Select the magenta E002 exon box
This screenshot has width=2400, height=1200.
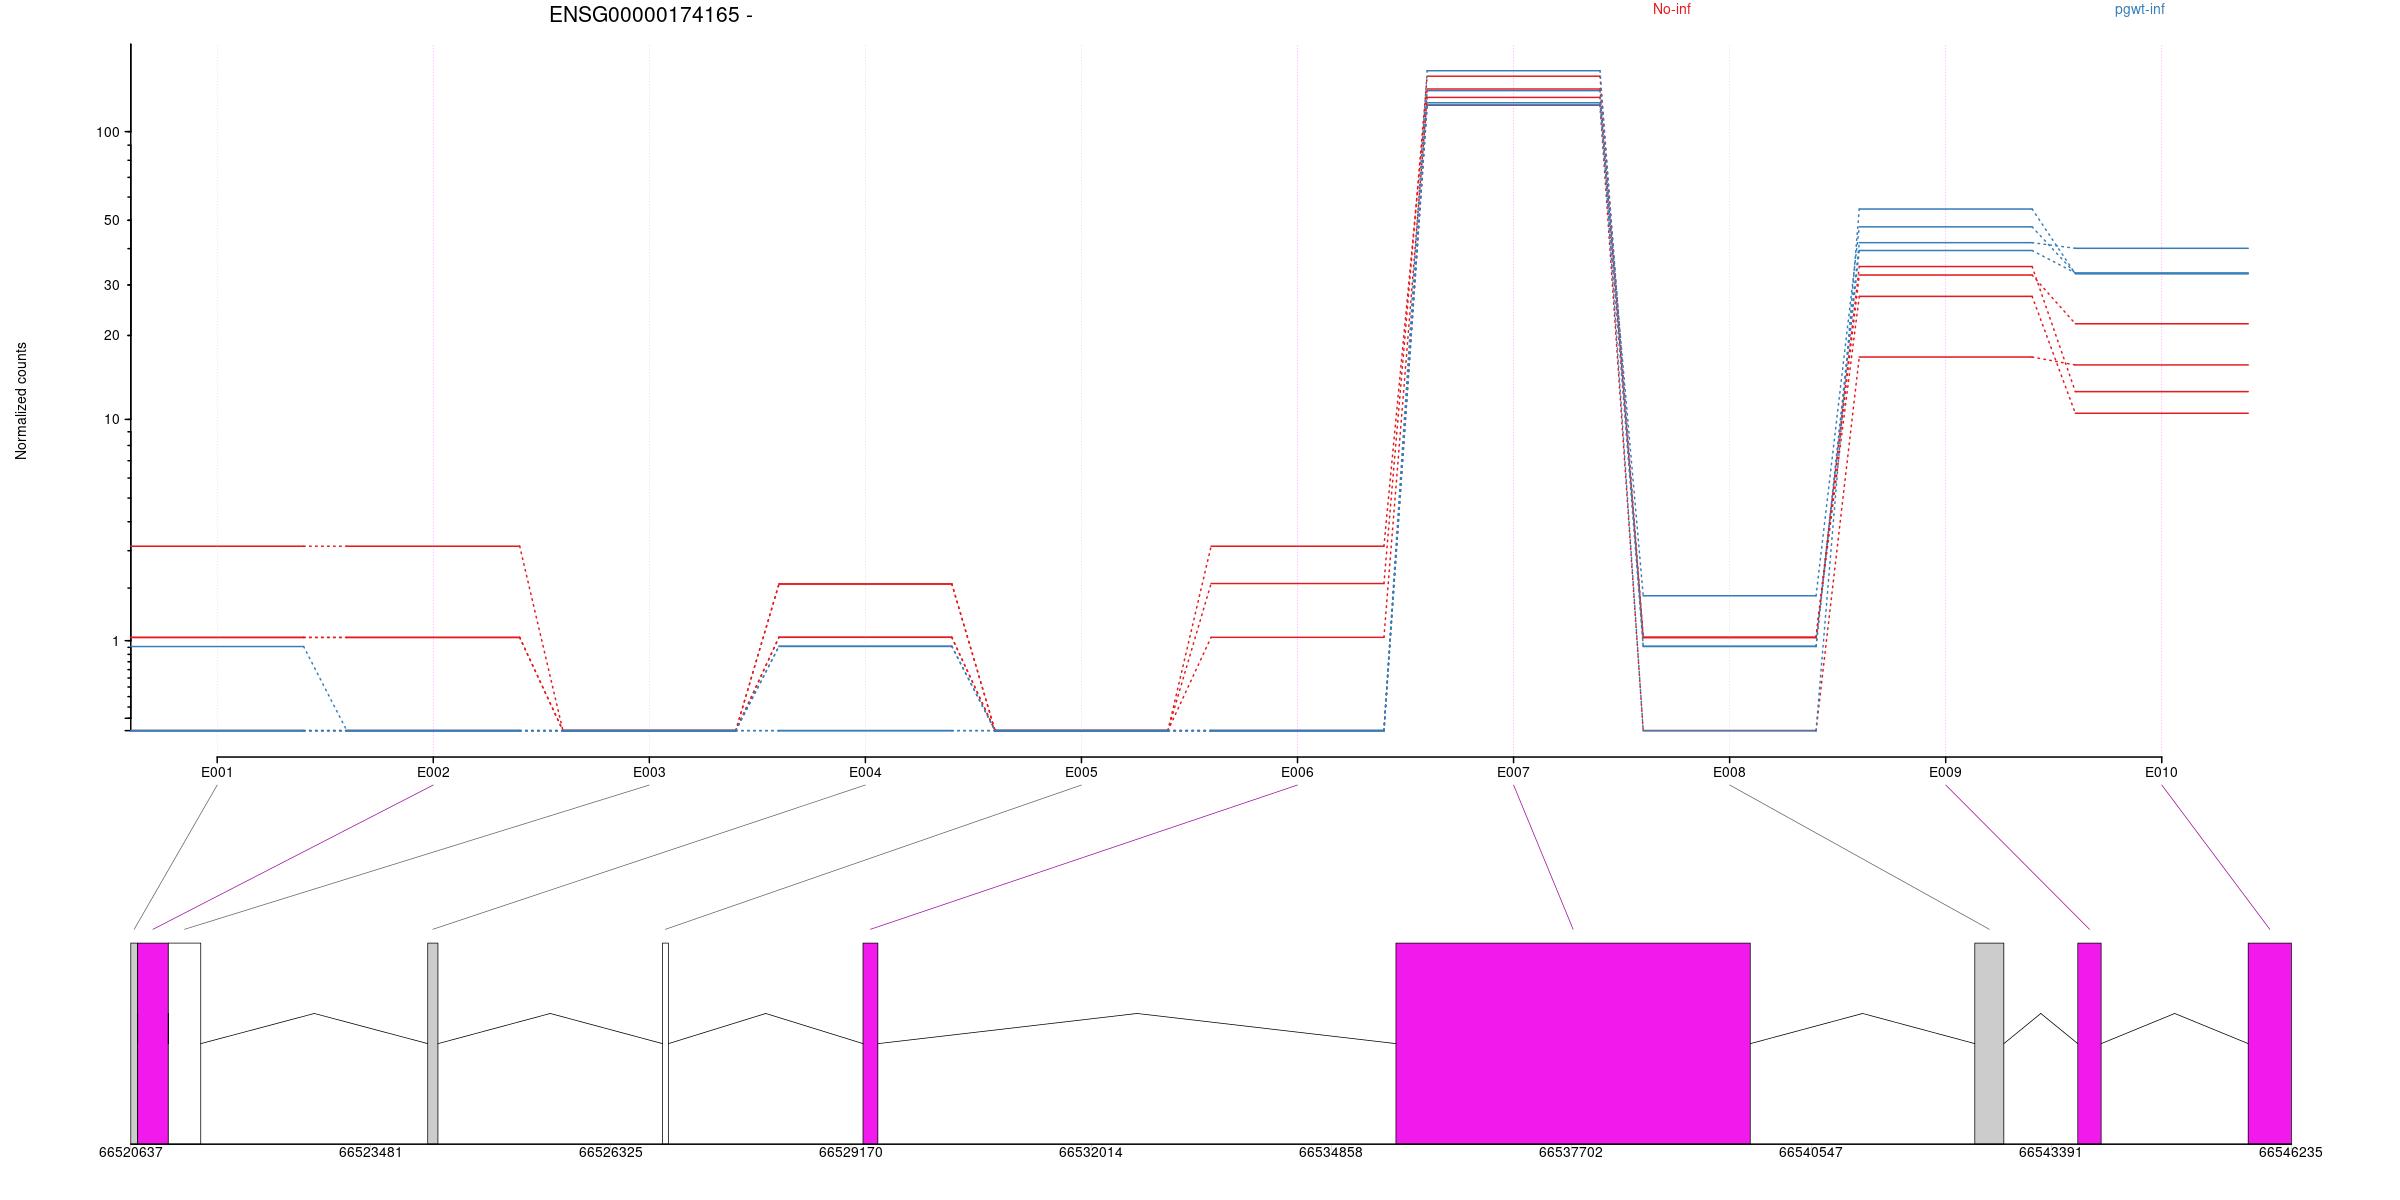coord(153,1043)
